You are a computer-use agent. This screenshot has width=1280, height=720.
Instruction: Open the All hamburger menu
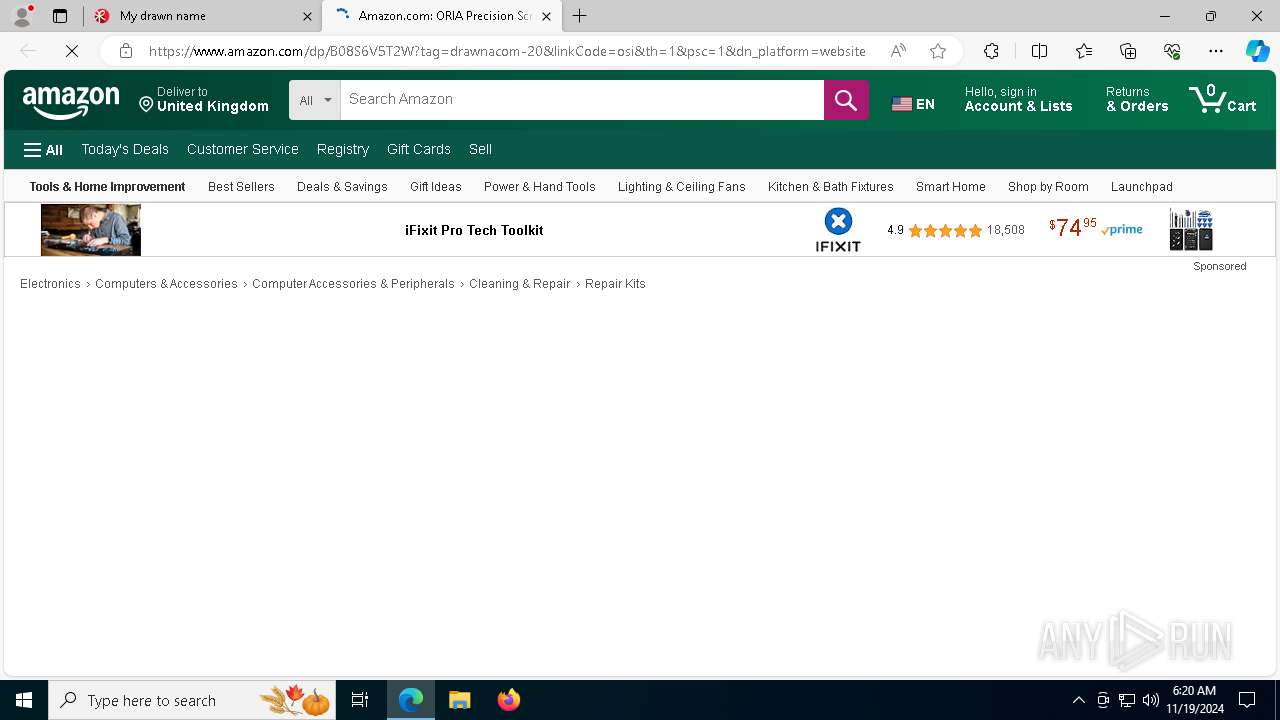[43, 150]
